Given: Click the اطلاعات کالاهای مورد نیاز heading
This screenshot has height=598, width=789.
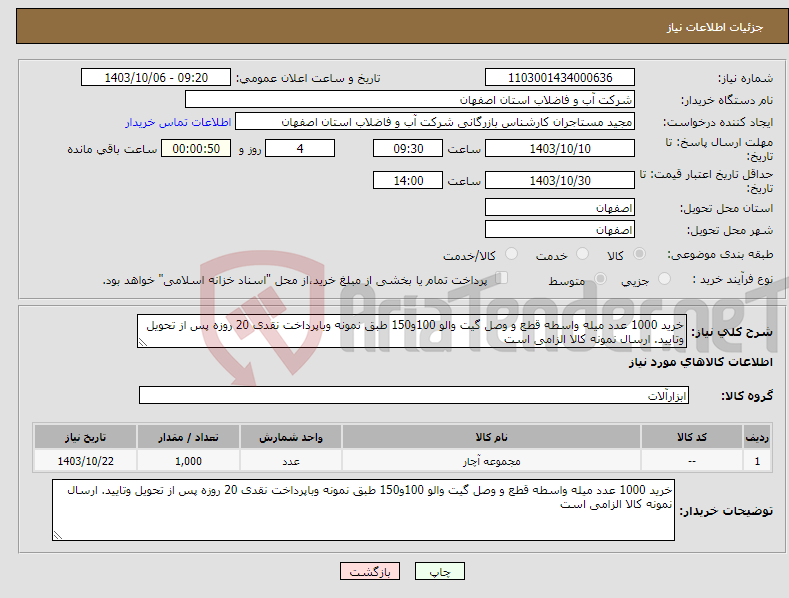Looking at the screenshot, I should pyautogui.click(x=701, y=362).
